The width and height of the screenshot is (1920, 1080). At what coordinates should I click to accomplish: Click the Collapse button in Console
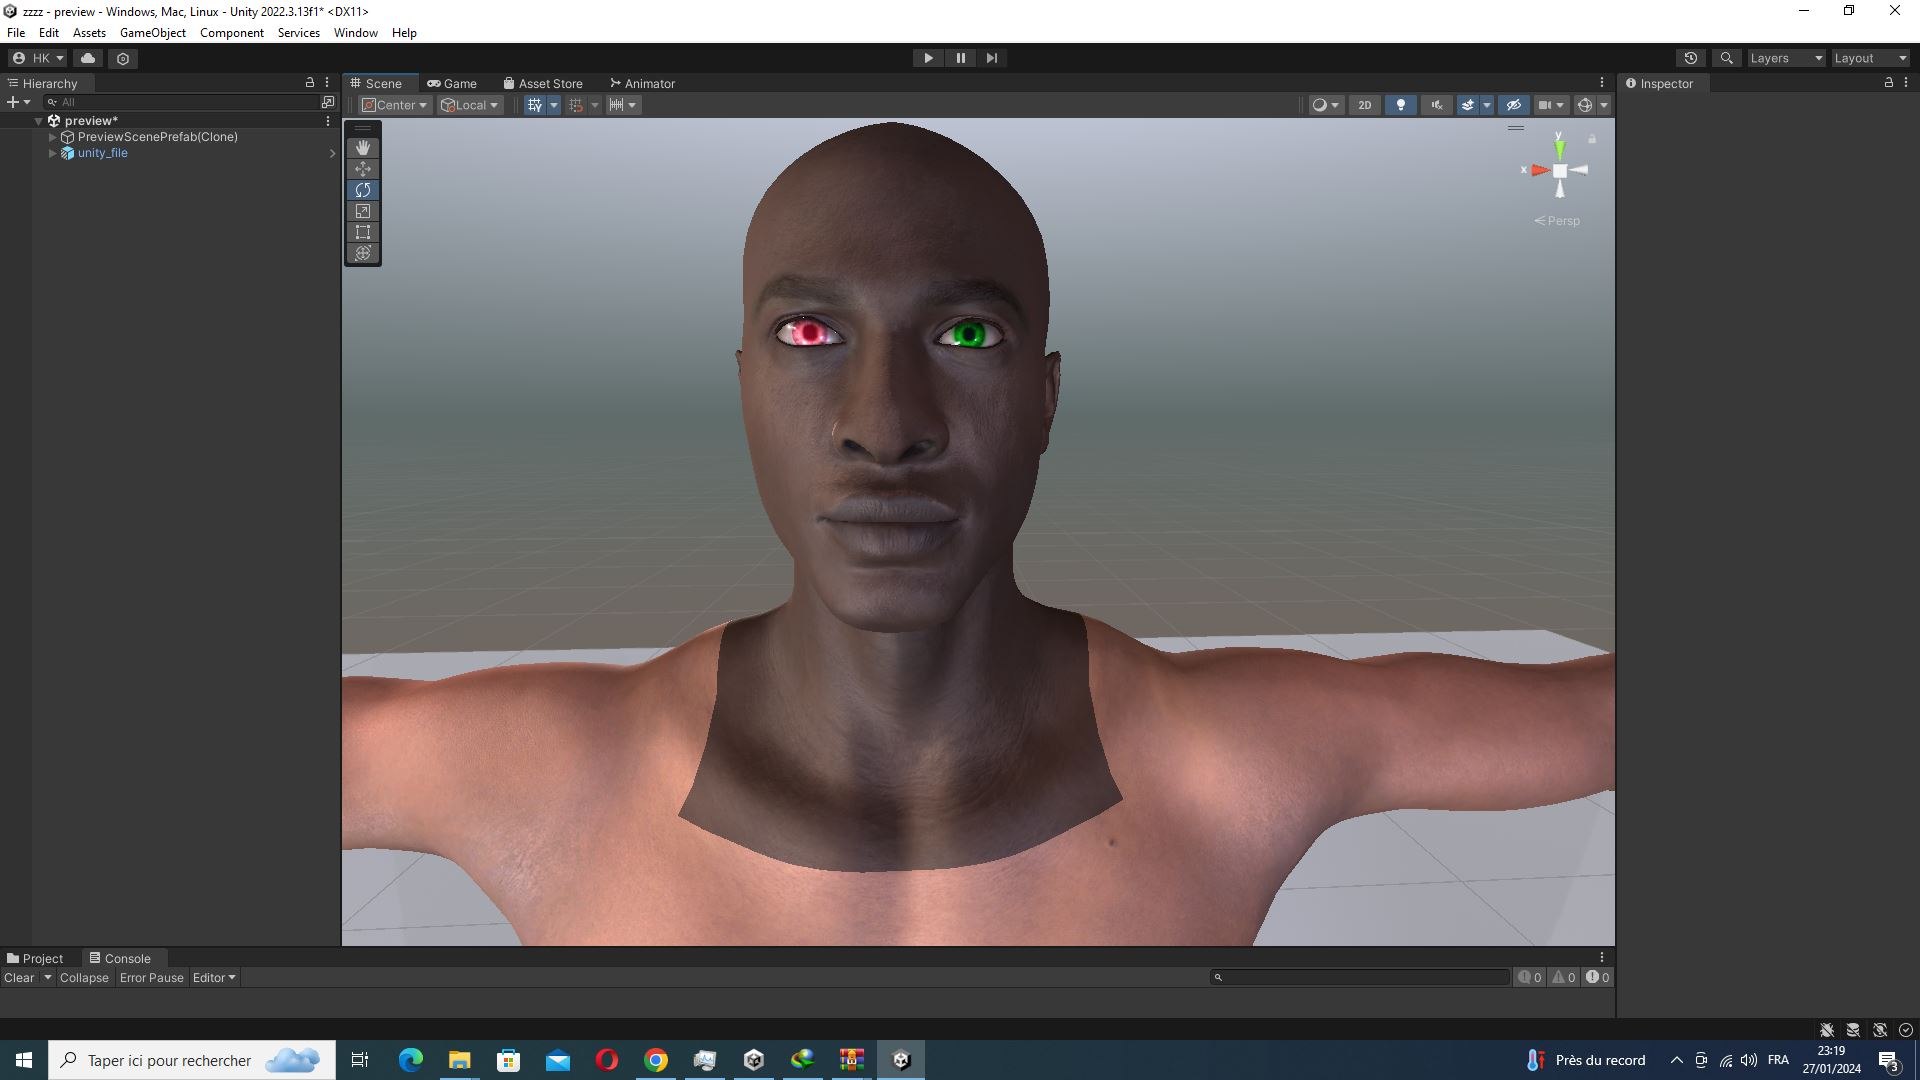[84, 978]
